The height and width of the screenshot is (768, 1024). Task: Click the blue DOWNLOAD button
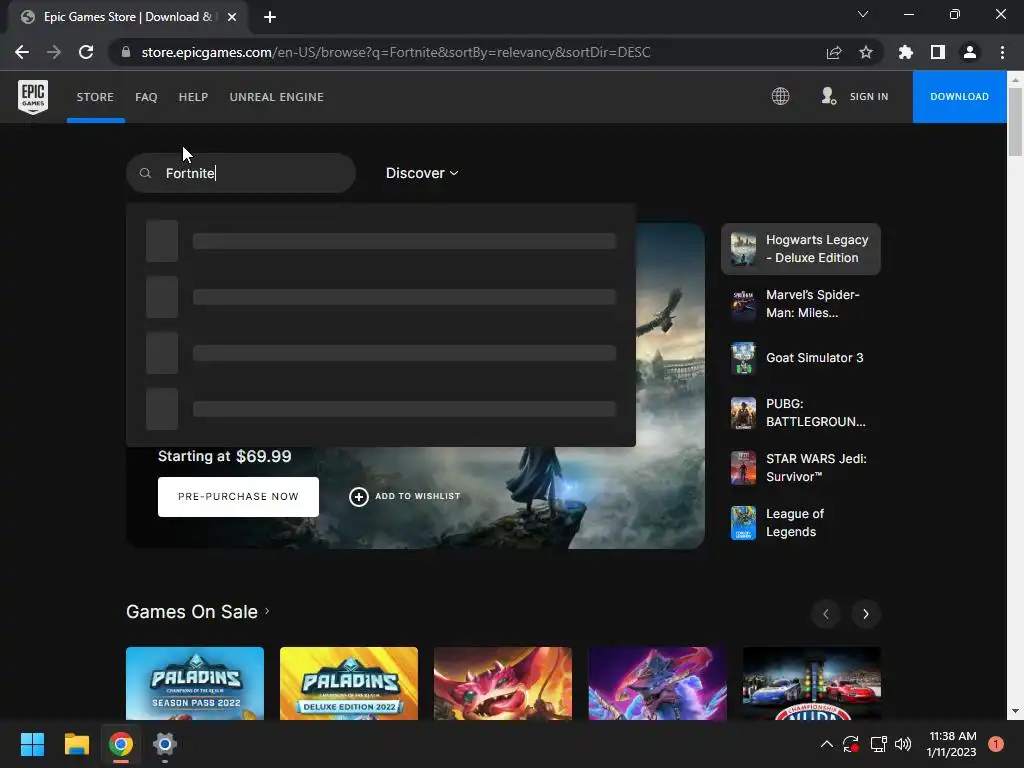(959, 97)
